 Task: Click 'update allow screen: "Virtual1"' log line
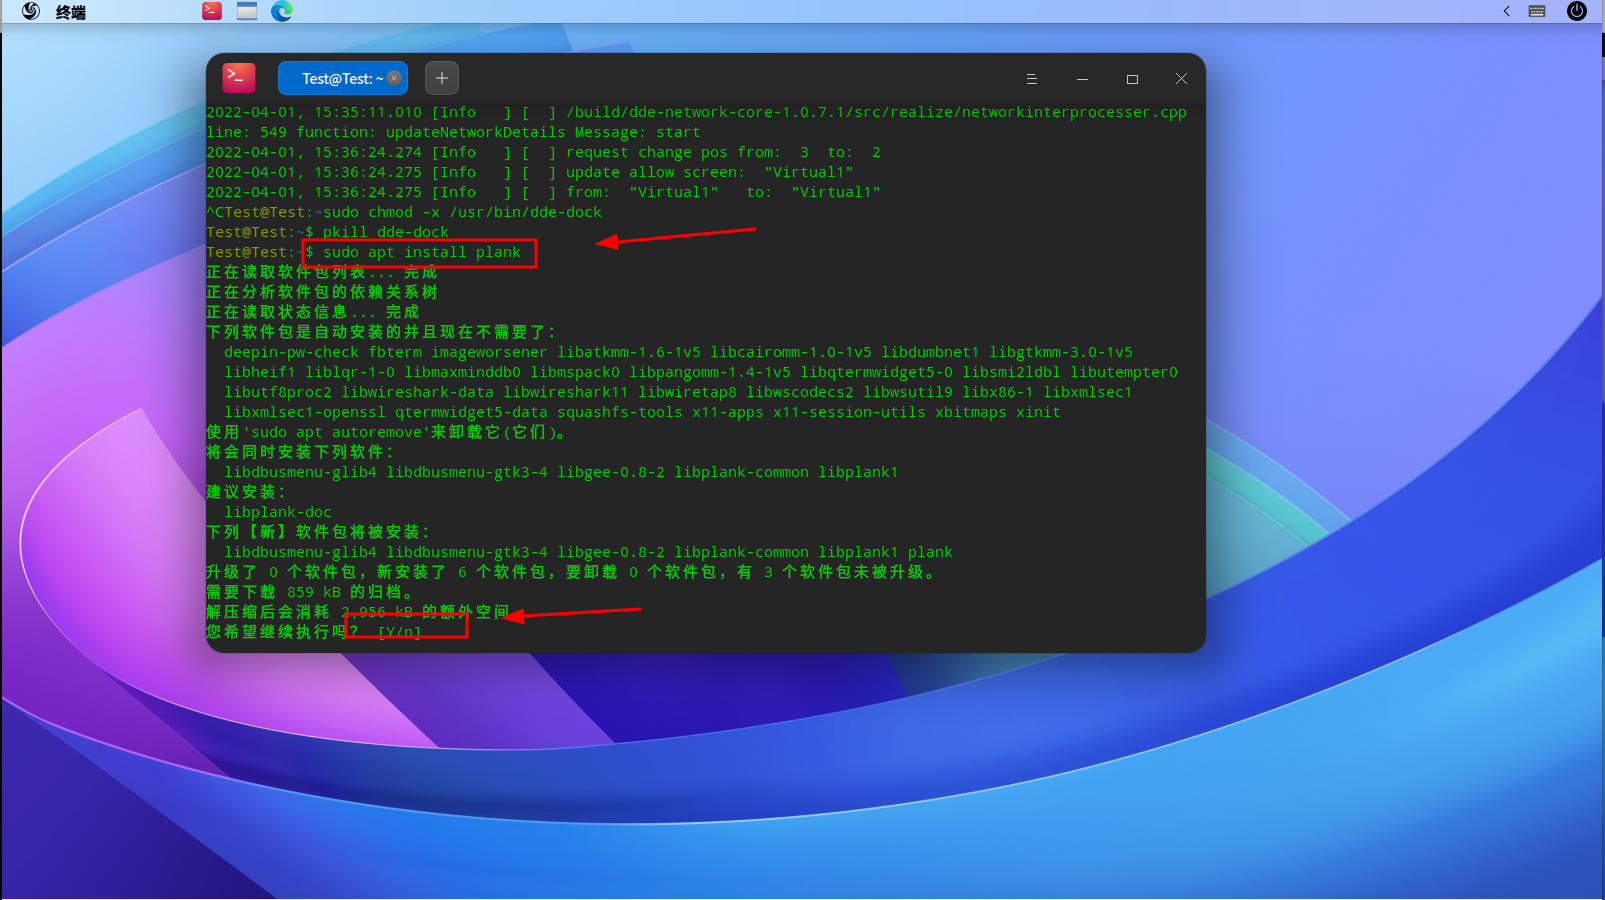530,172
